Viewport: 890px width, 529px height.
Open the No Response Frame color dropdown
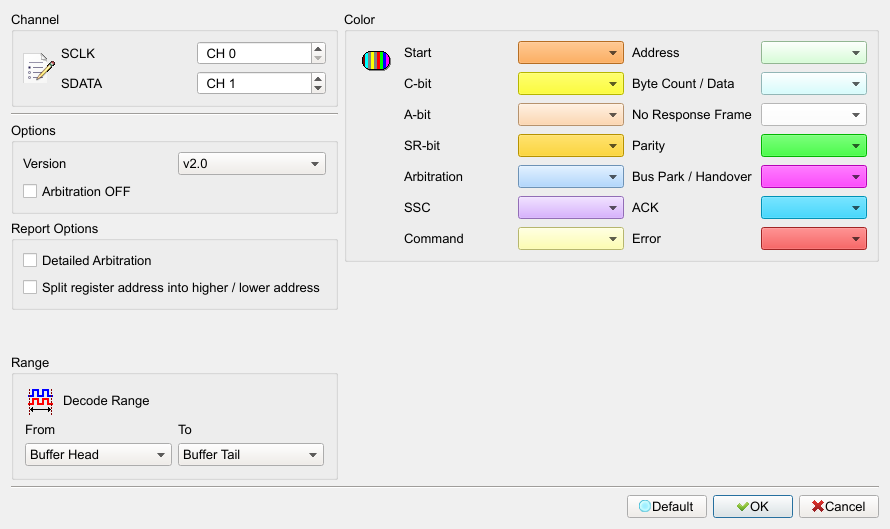point(813,115)
